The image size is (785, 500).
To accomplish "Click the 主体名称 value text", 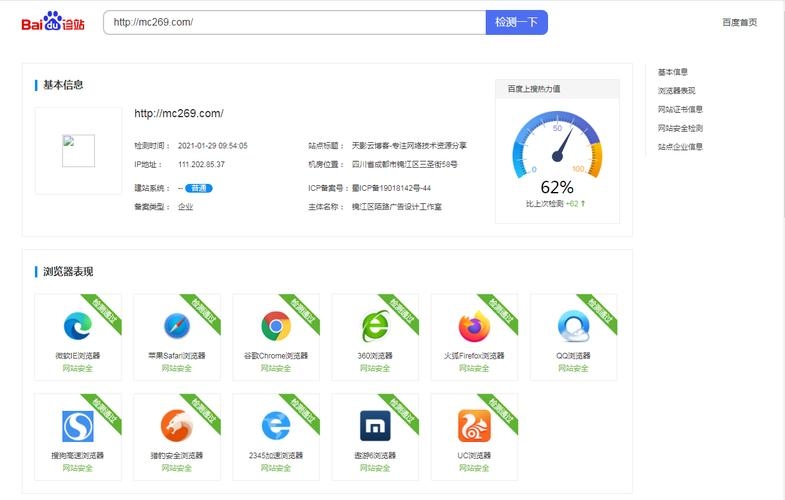I will tap(397, 207).
